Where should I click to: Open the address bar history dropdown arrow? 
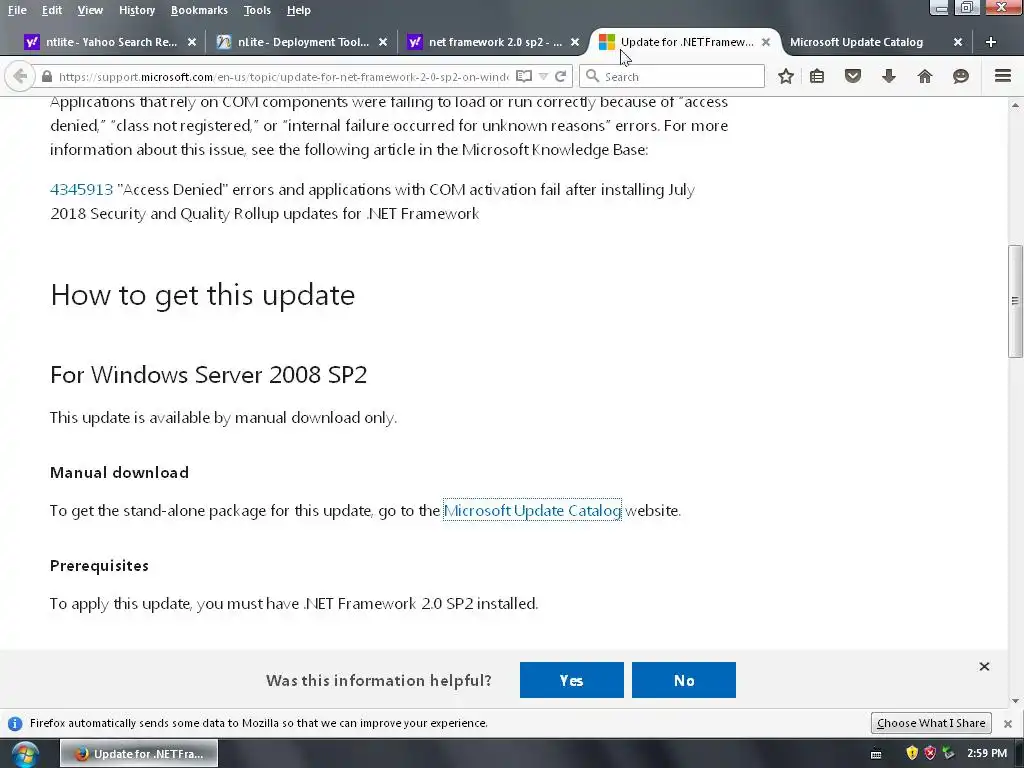point(543,76)
